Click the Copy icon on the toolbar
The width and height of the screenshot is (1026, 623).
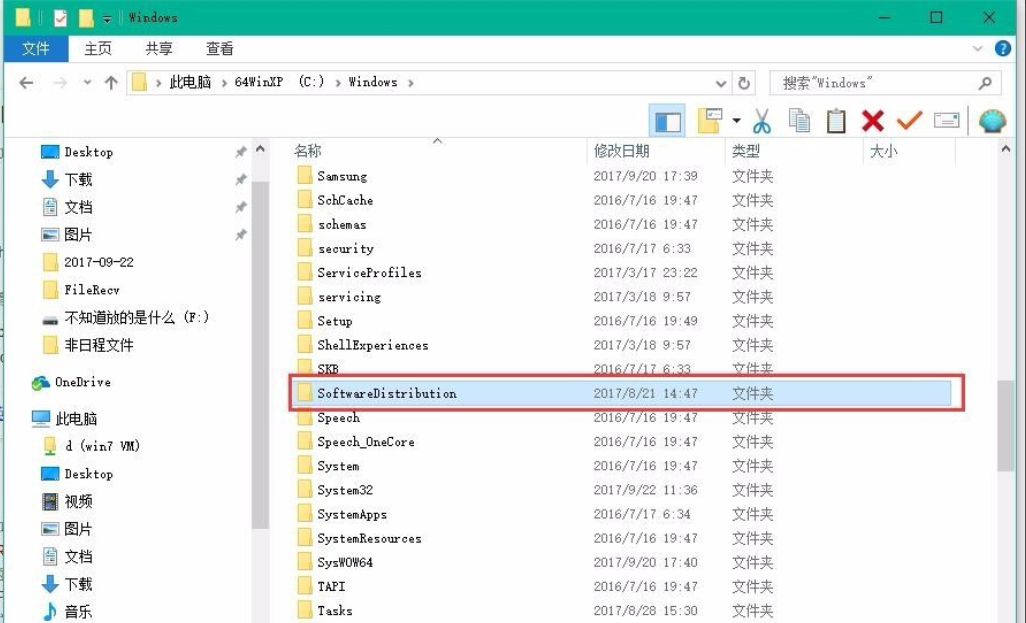pos(802,120)
